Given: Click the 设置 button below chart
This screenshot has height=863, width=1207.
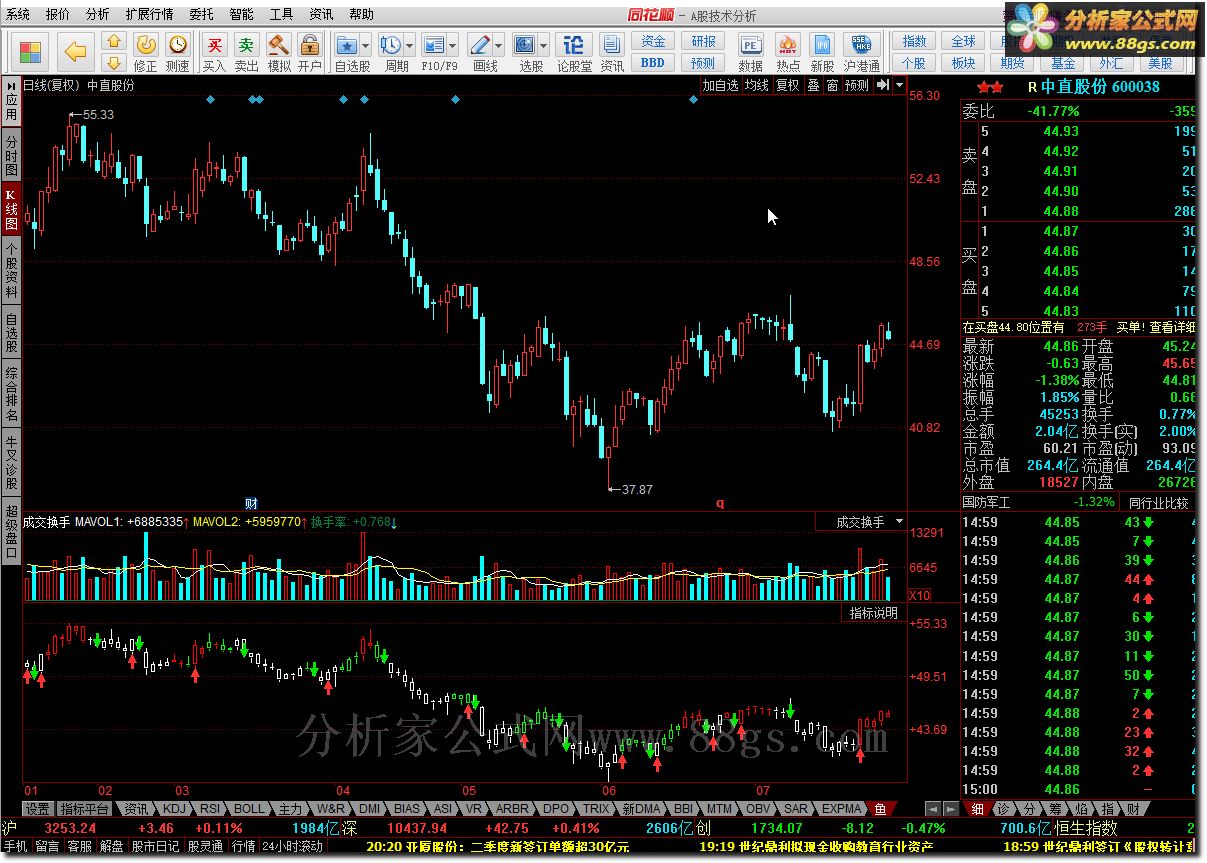Looking at the screenshot, I should [x=38, y=808].
